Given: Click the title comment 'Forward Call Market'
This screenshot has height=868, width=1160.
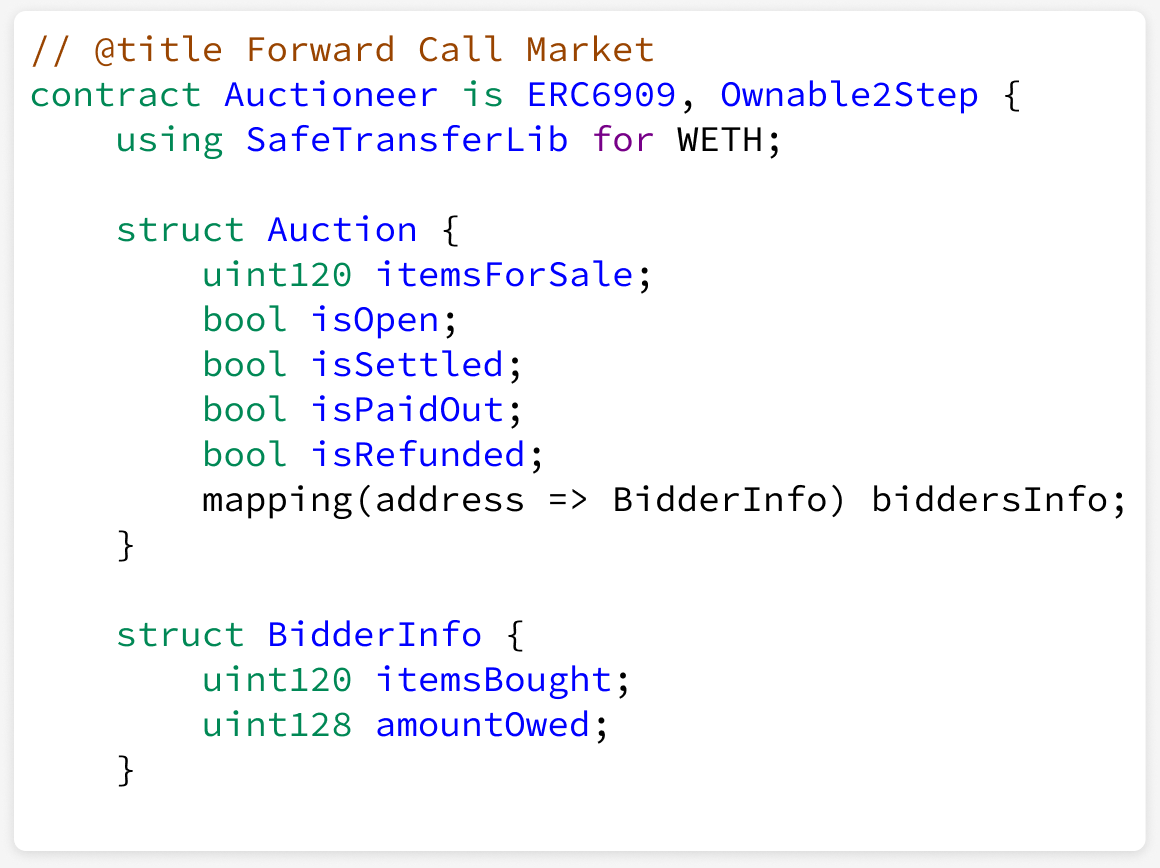Looking at the screenshot, I should tap(450, 50).
